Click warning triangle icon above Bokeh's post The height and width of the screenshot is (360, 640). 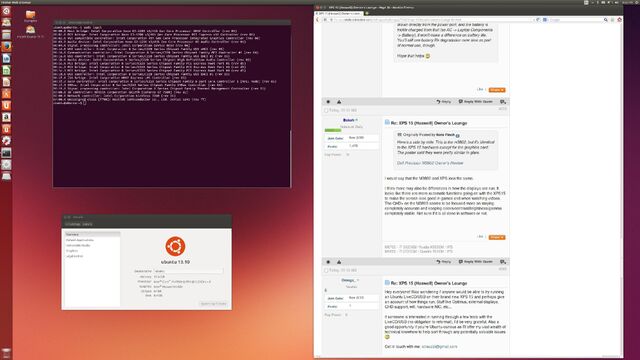click(339, 102)
